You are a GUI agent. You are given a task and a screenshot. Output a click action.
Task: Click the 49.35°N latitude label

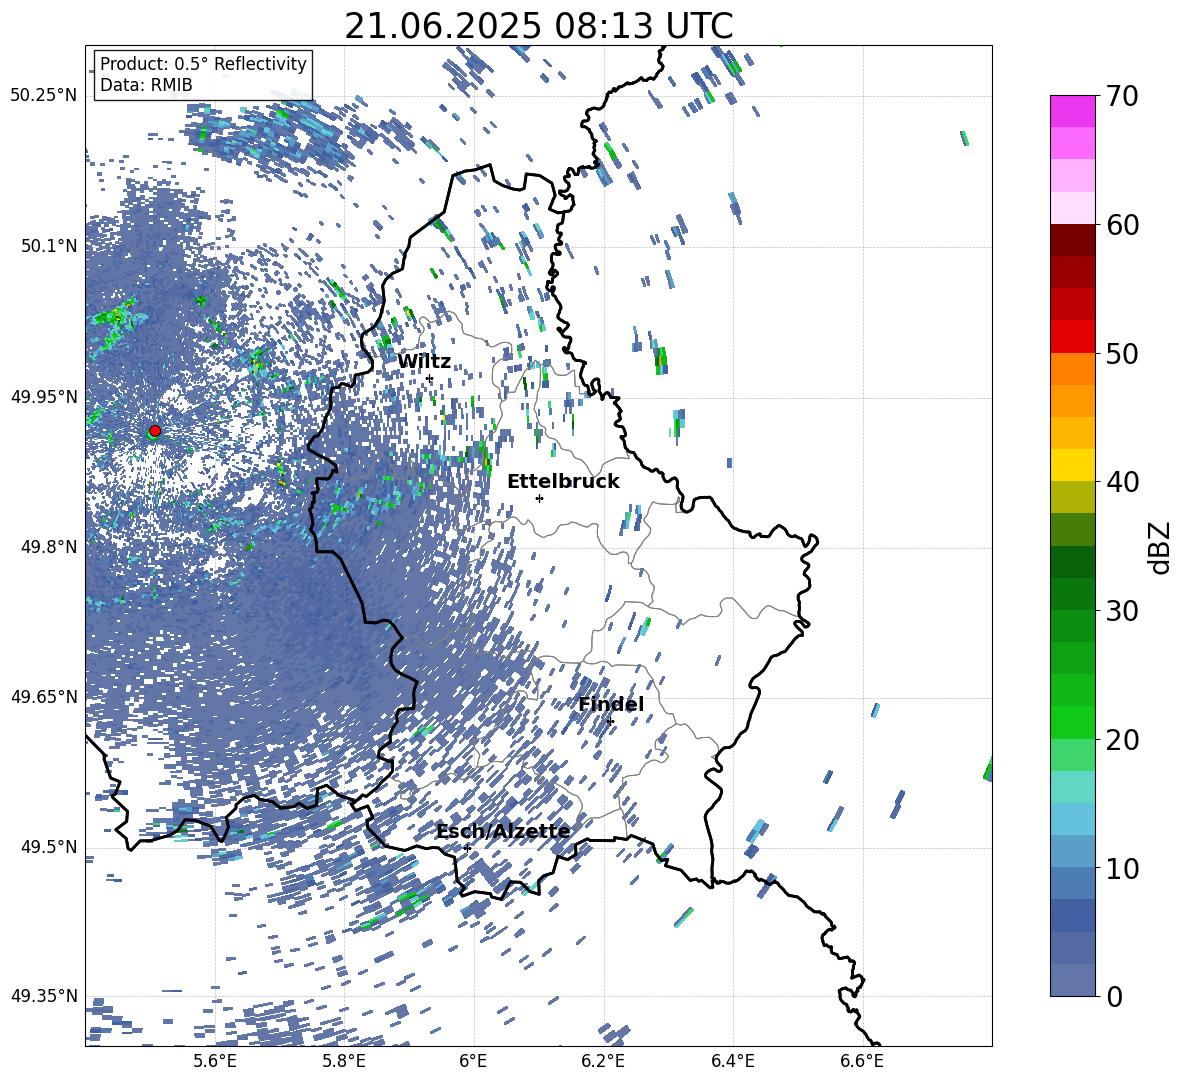click(44, 996)
